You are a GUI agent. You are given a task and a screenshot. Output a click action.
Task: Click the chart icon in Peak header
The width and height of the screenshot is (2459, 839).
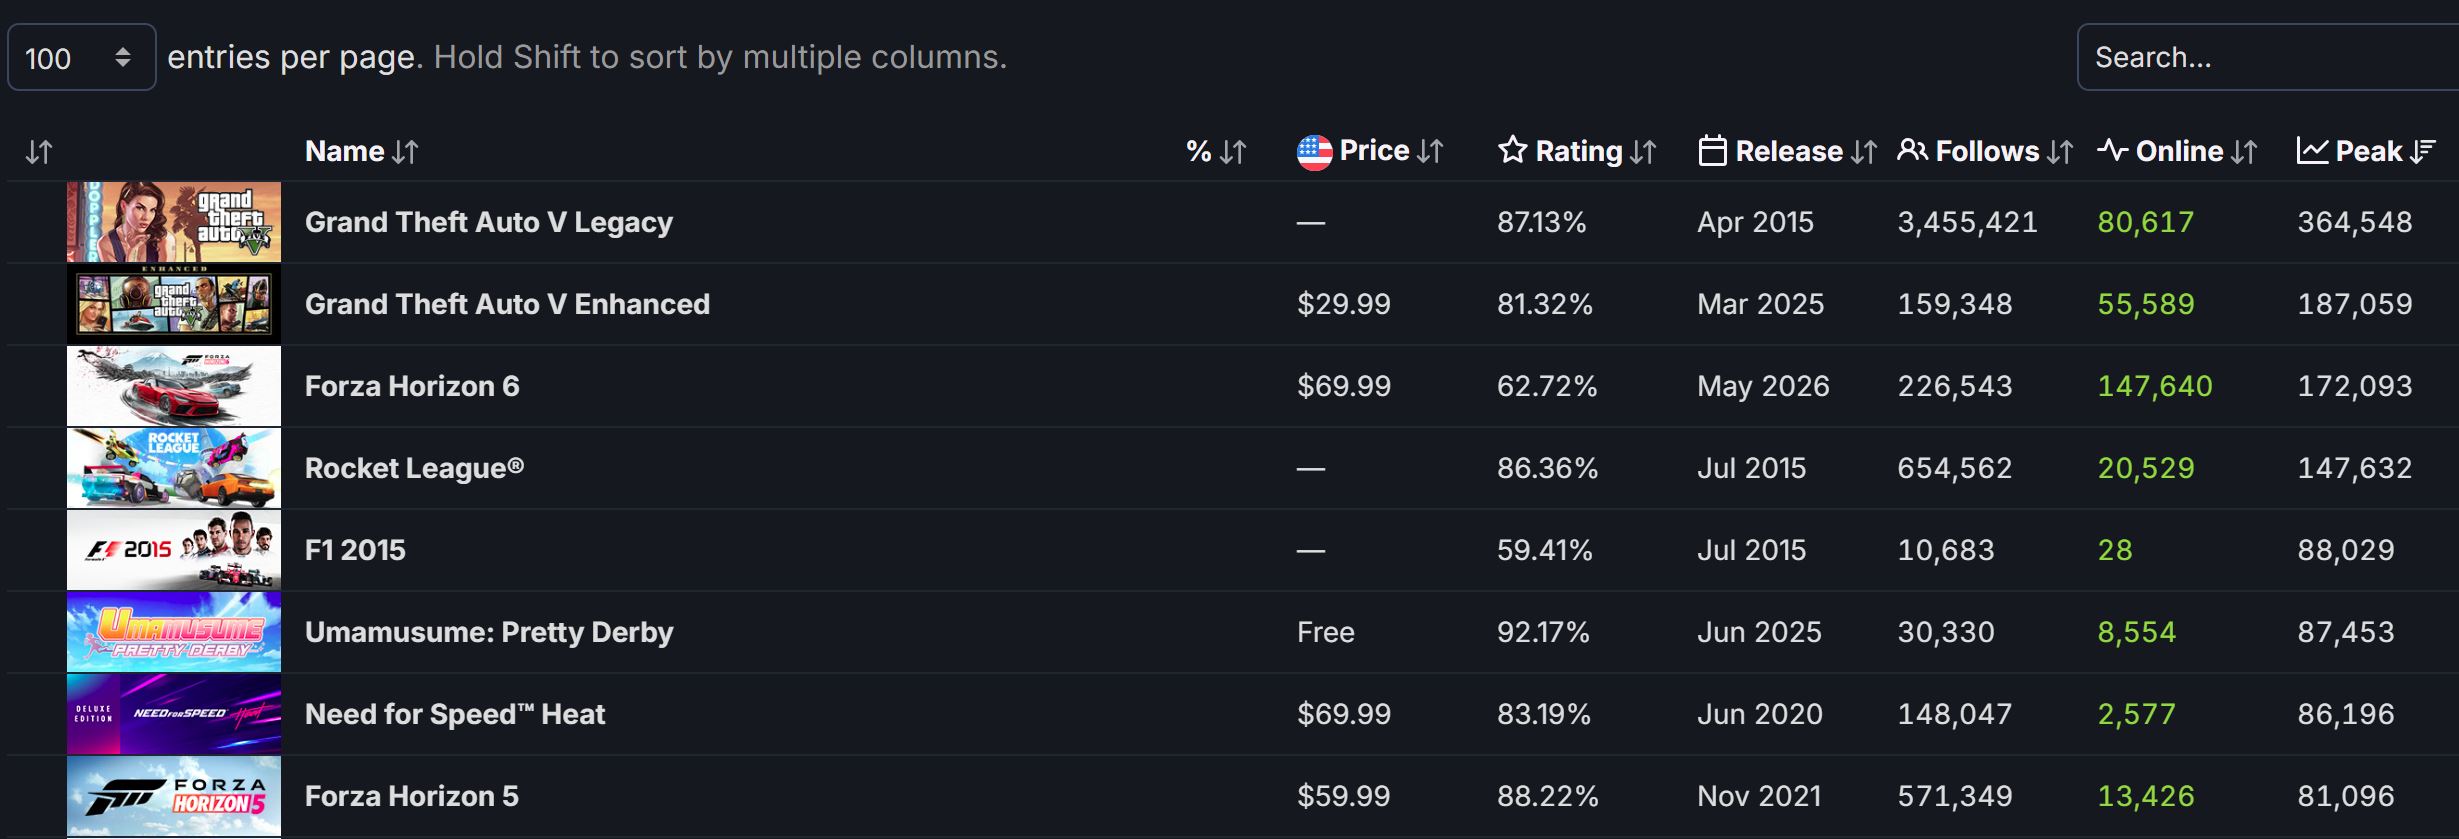pyautogui.click(x=2313, y=151)
